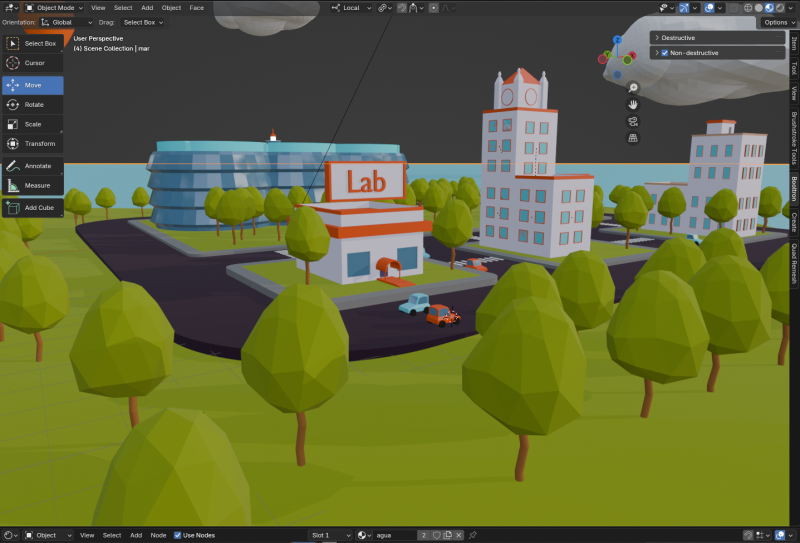Click the X axis on navigation gizmo
The image size is (800, 543).
(632, 55)
